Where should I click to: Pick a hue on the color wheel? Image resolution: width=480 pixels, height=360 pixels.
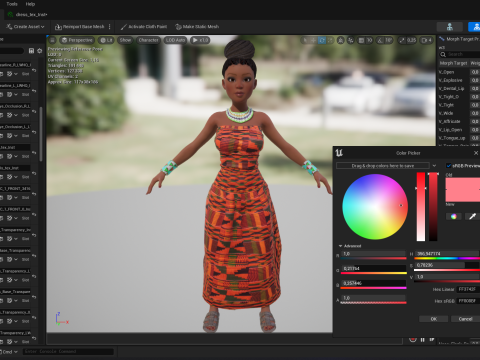click(x=375, y=207)
